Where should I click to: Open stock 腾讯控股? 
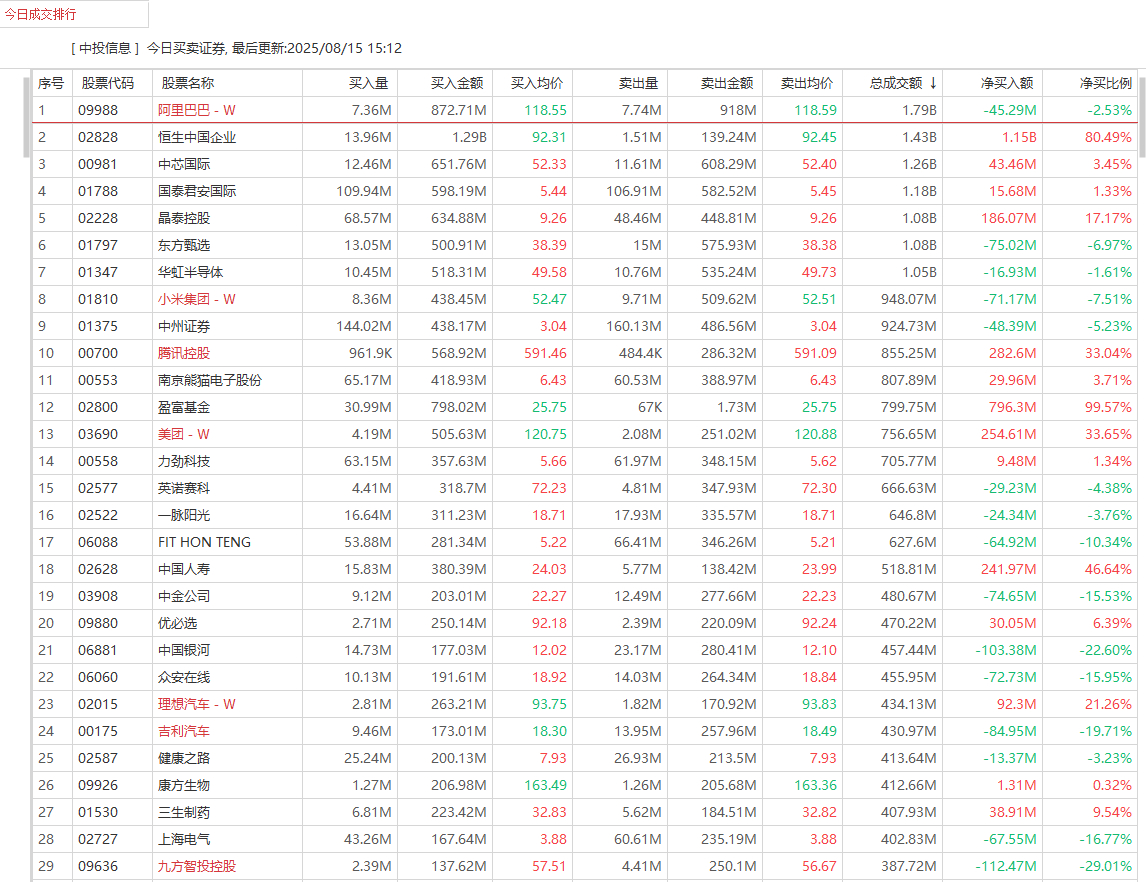pos(183,354)
